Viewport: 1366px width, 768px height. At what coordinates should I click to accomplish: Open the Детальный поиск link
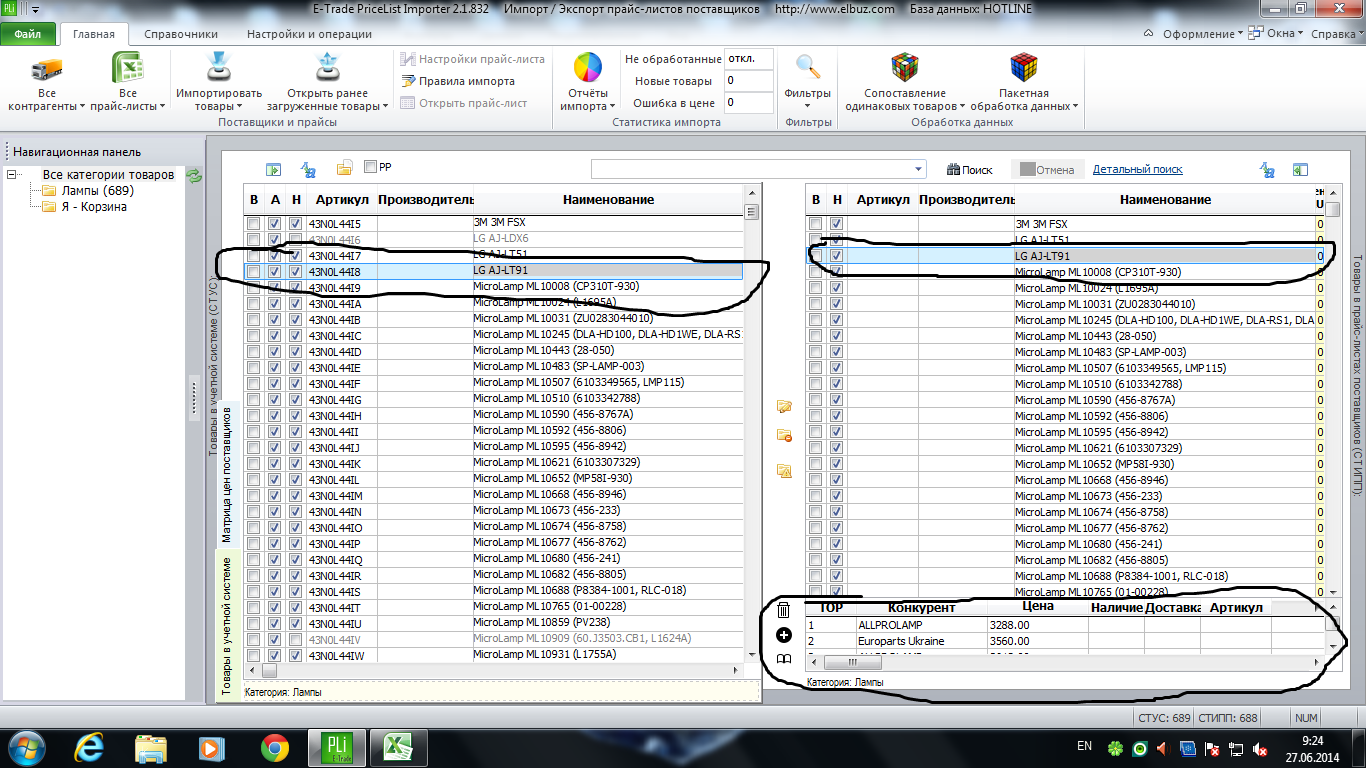pyautogui.click(x=1138, y=170)
